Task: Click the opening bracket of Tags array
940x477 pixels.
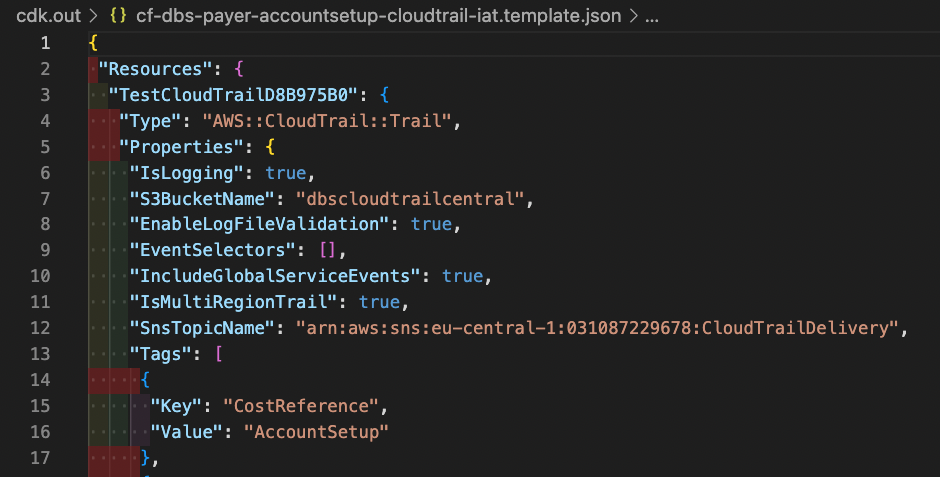Action: [218, 354]
